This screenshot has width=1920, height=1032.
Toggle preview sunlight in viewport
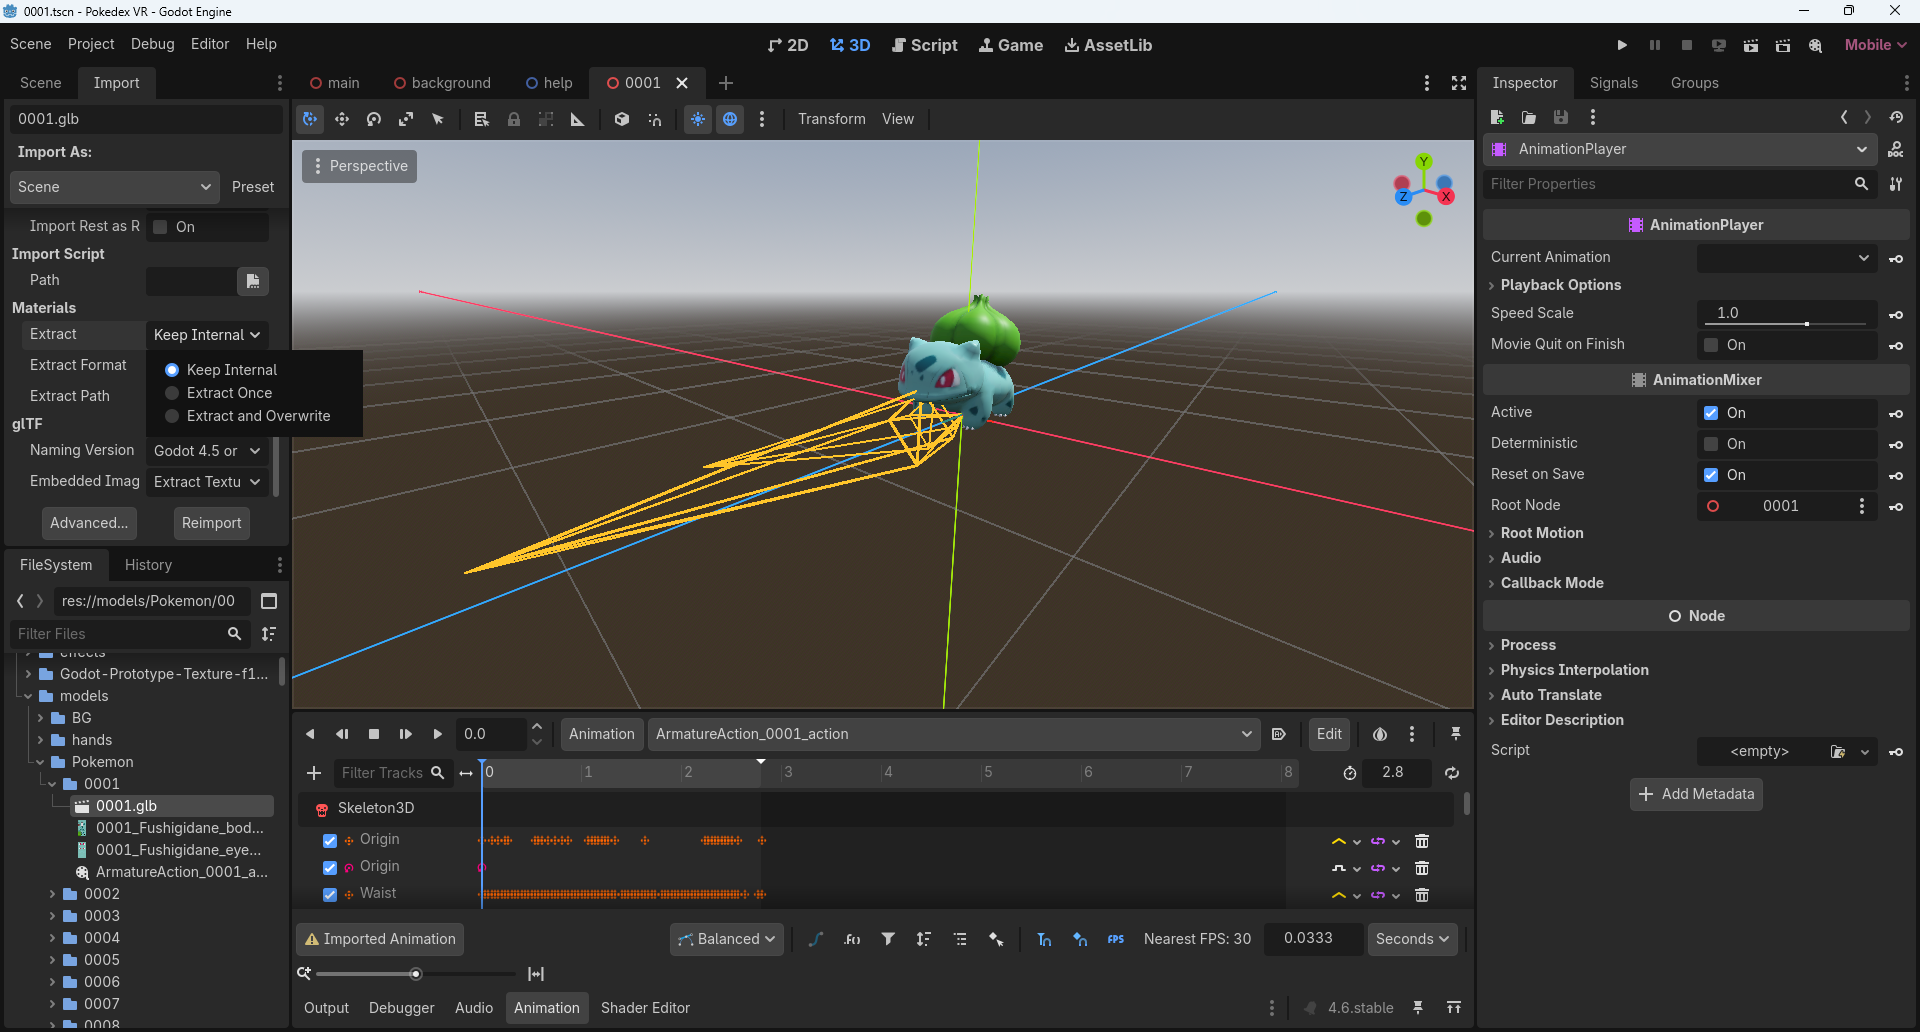pos(698,119)
